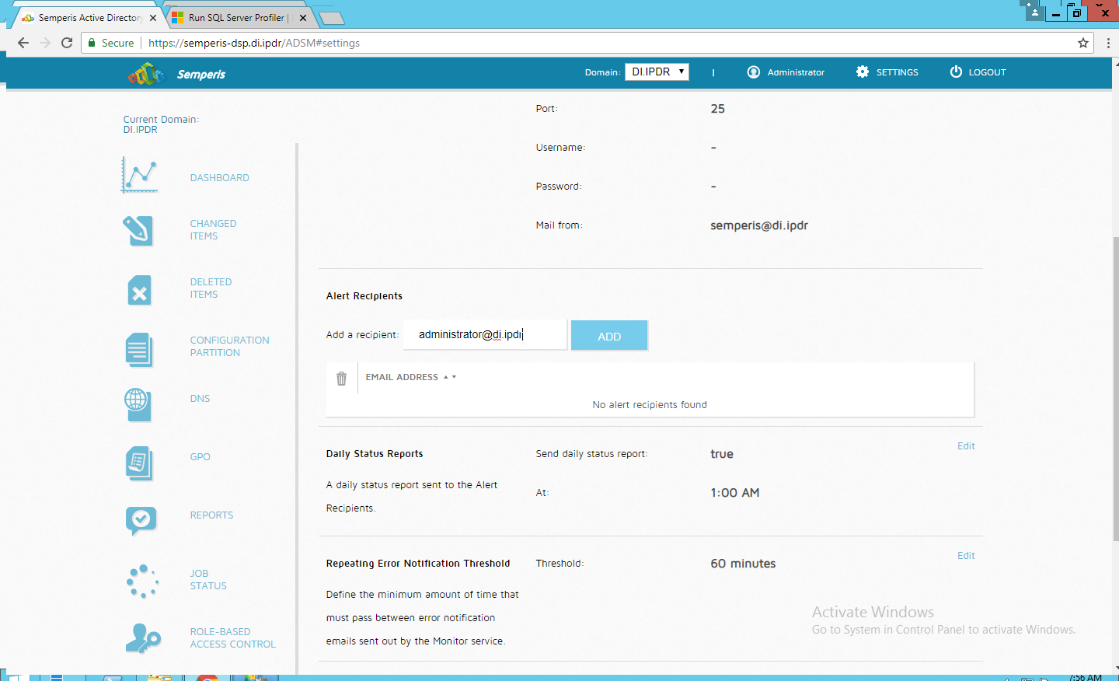Click the Changed Items pencil icon

tap(140, 230)
